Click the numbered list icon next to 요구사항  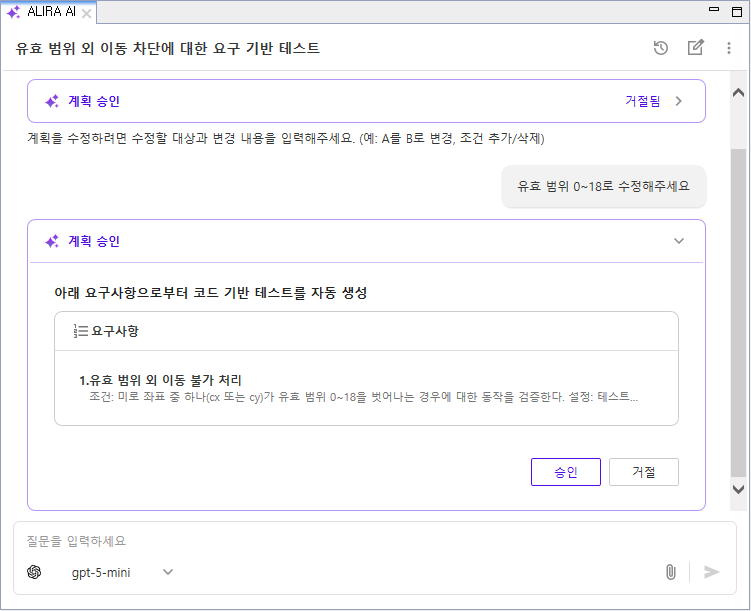(80, 331)
